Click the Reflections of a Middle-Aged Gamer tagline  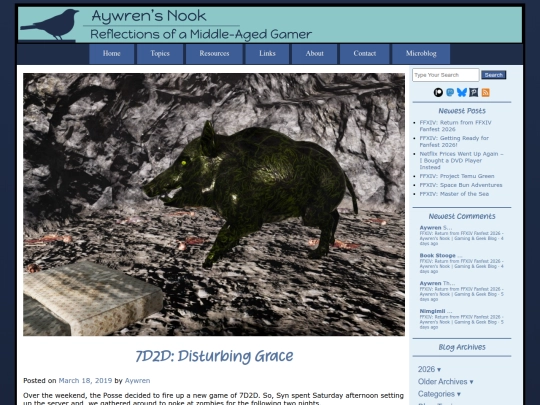coord(201,34)
